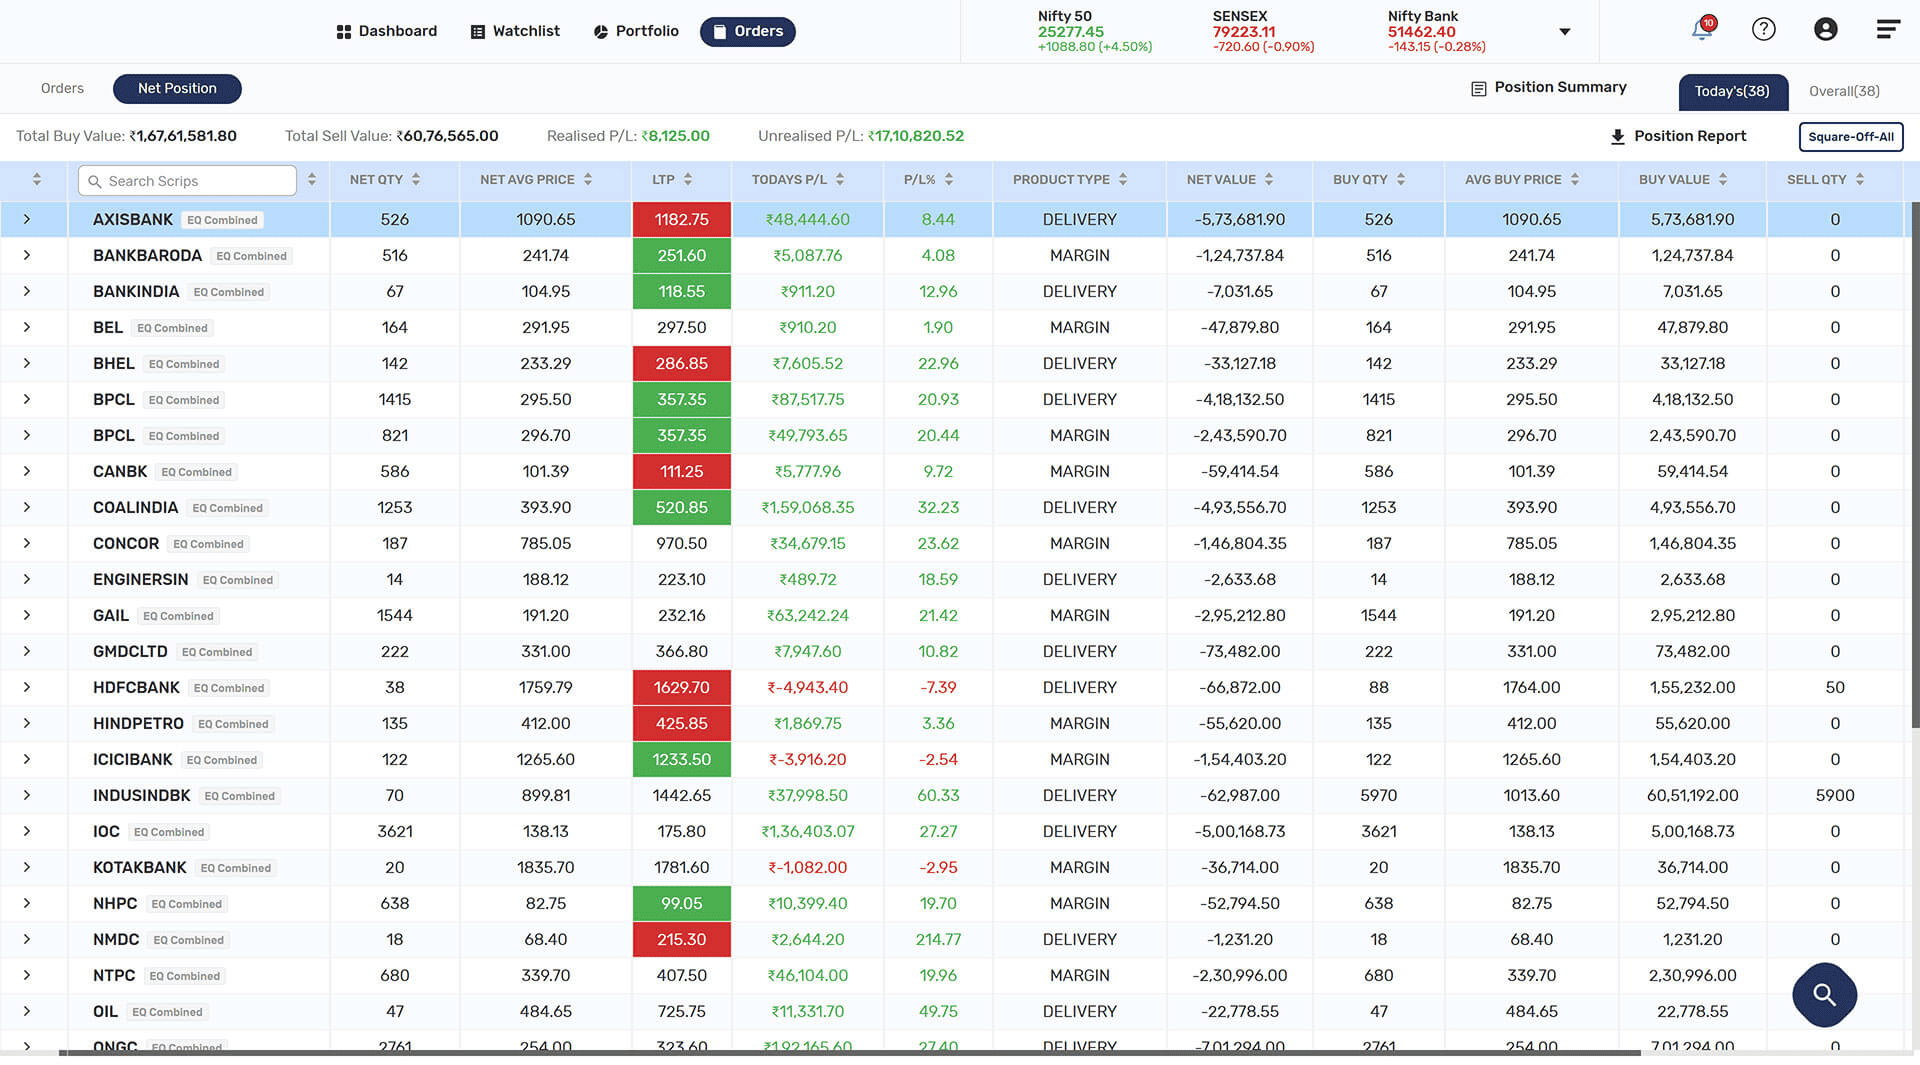Expand the HDFCBANK row
1920x1065 pixels.
point(27,687)
